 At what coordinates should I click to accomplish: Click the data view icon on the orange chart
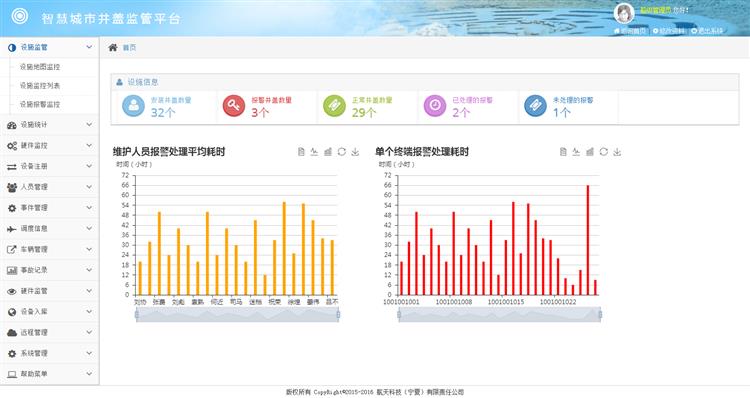pos(301,152)
